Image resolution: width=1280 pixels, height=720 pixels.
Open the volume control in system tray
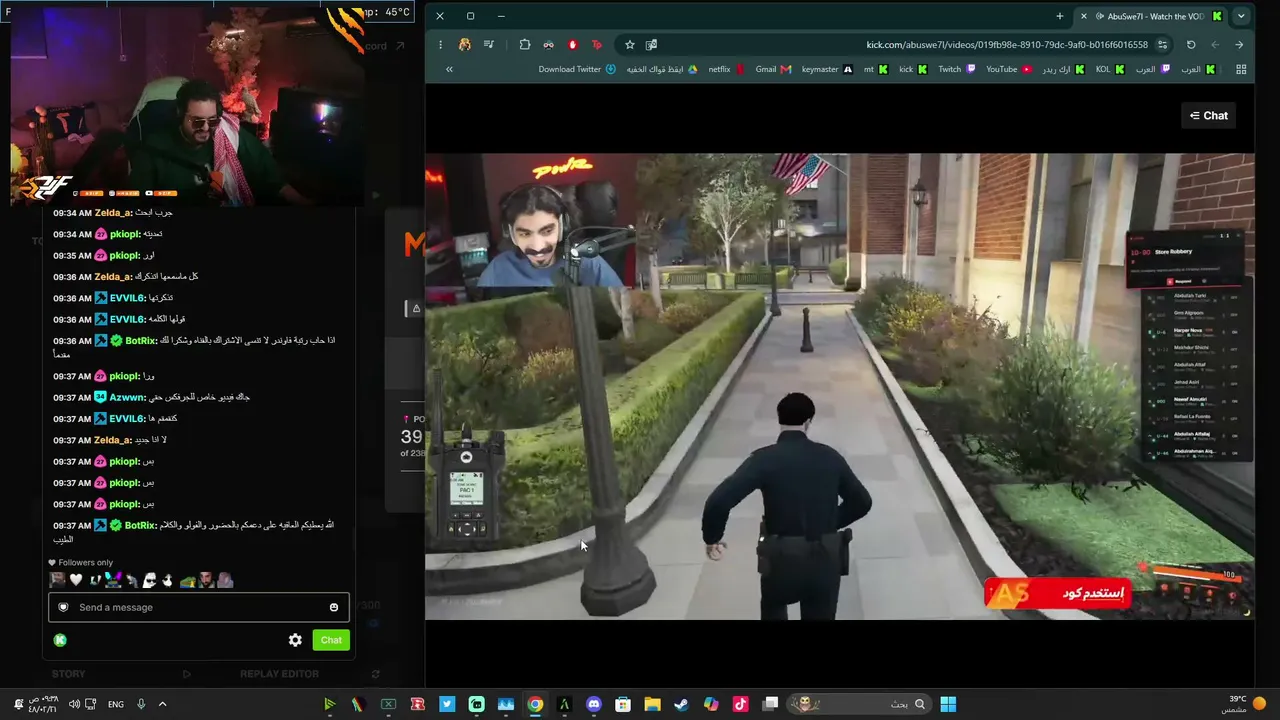click(74, 704)
